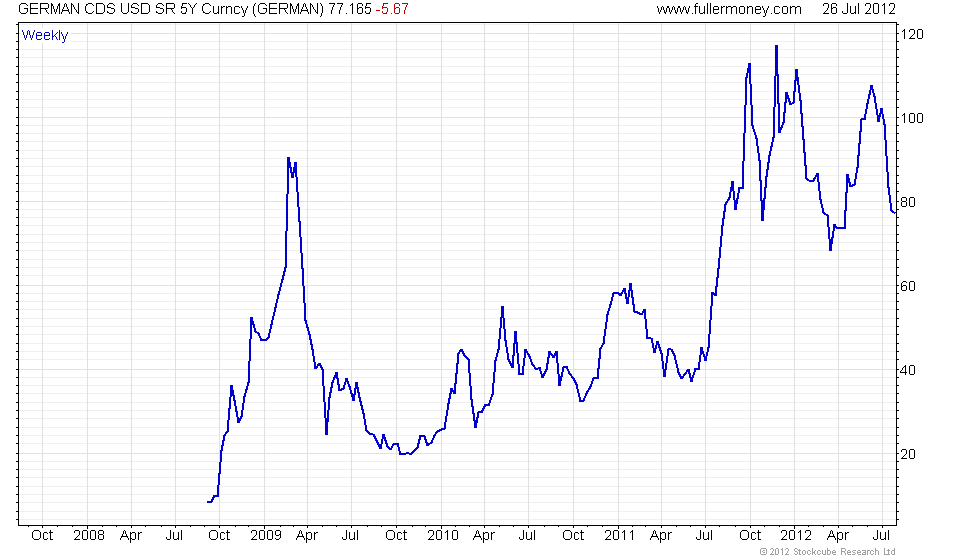Click the 'Jul' label right after 2011
Viewport: 980px width, 560px height.
tap(704, 536)
